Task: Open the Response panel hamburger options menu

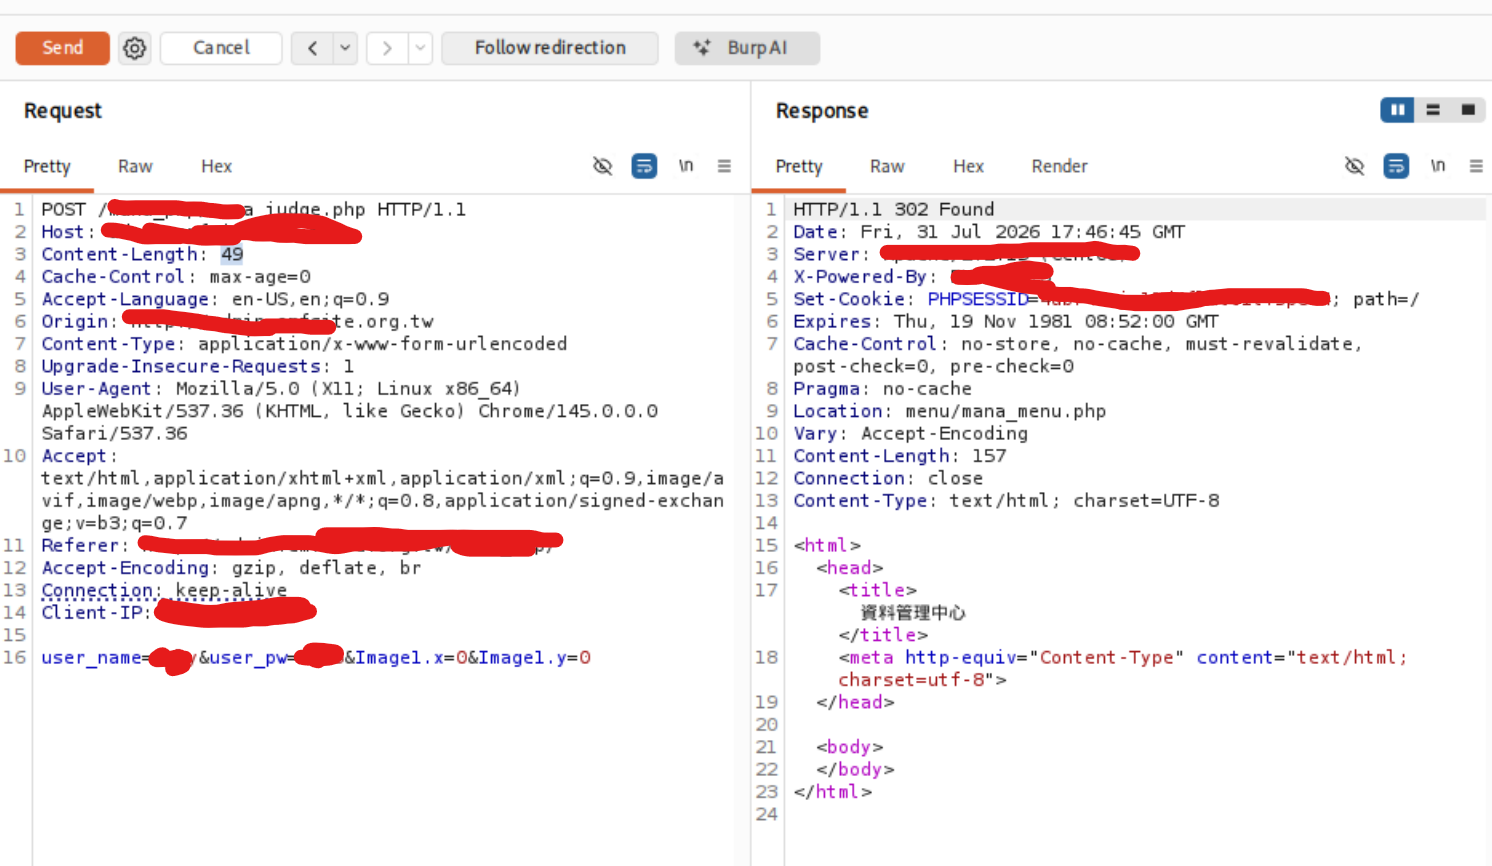Action: point(1476,166)
